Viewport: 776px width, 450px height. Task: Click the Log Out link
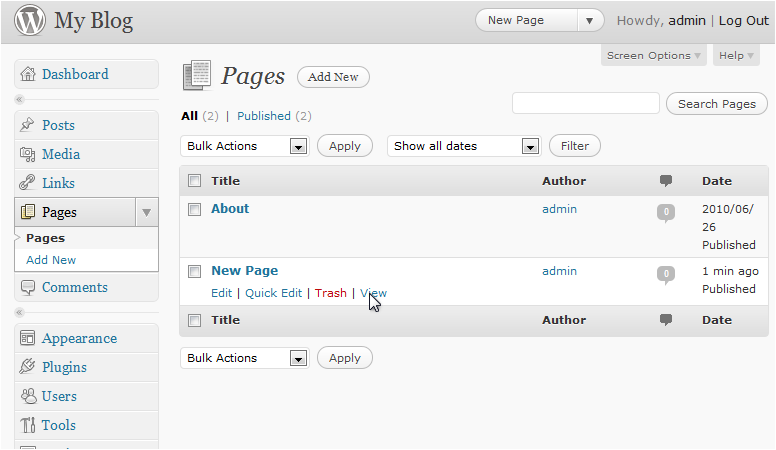coord(743,21)
